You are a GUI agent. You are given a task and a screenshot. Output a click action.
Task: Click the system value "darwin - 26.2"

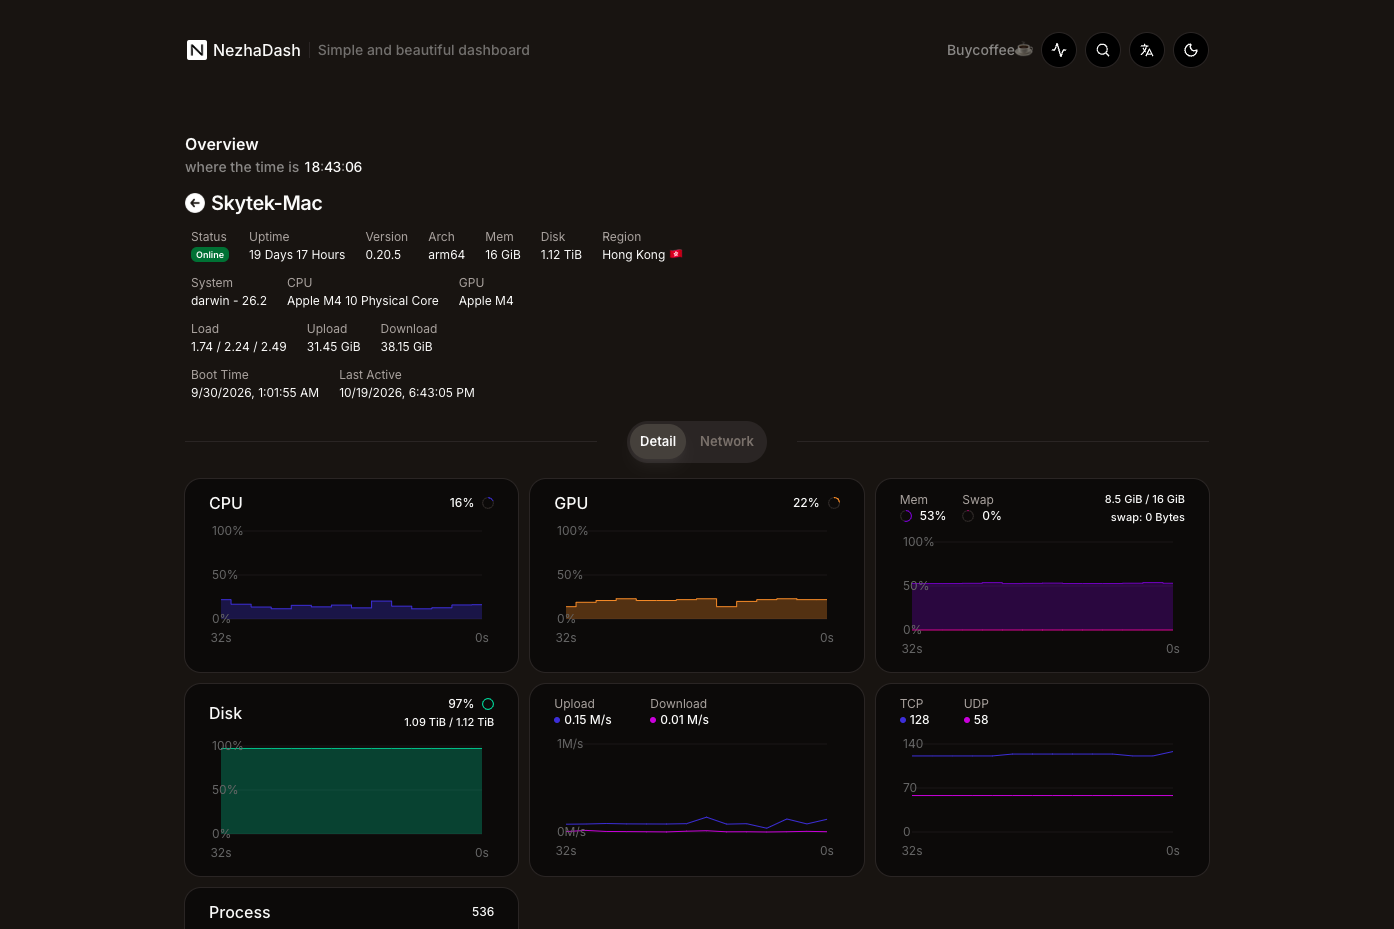[x=229, y=301]
